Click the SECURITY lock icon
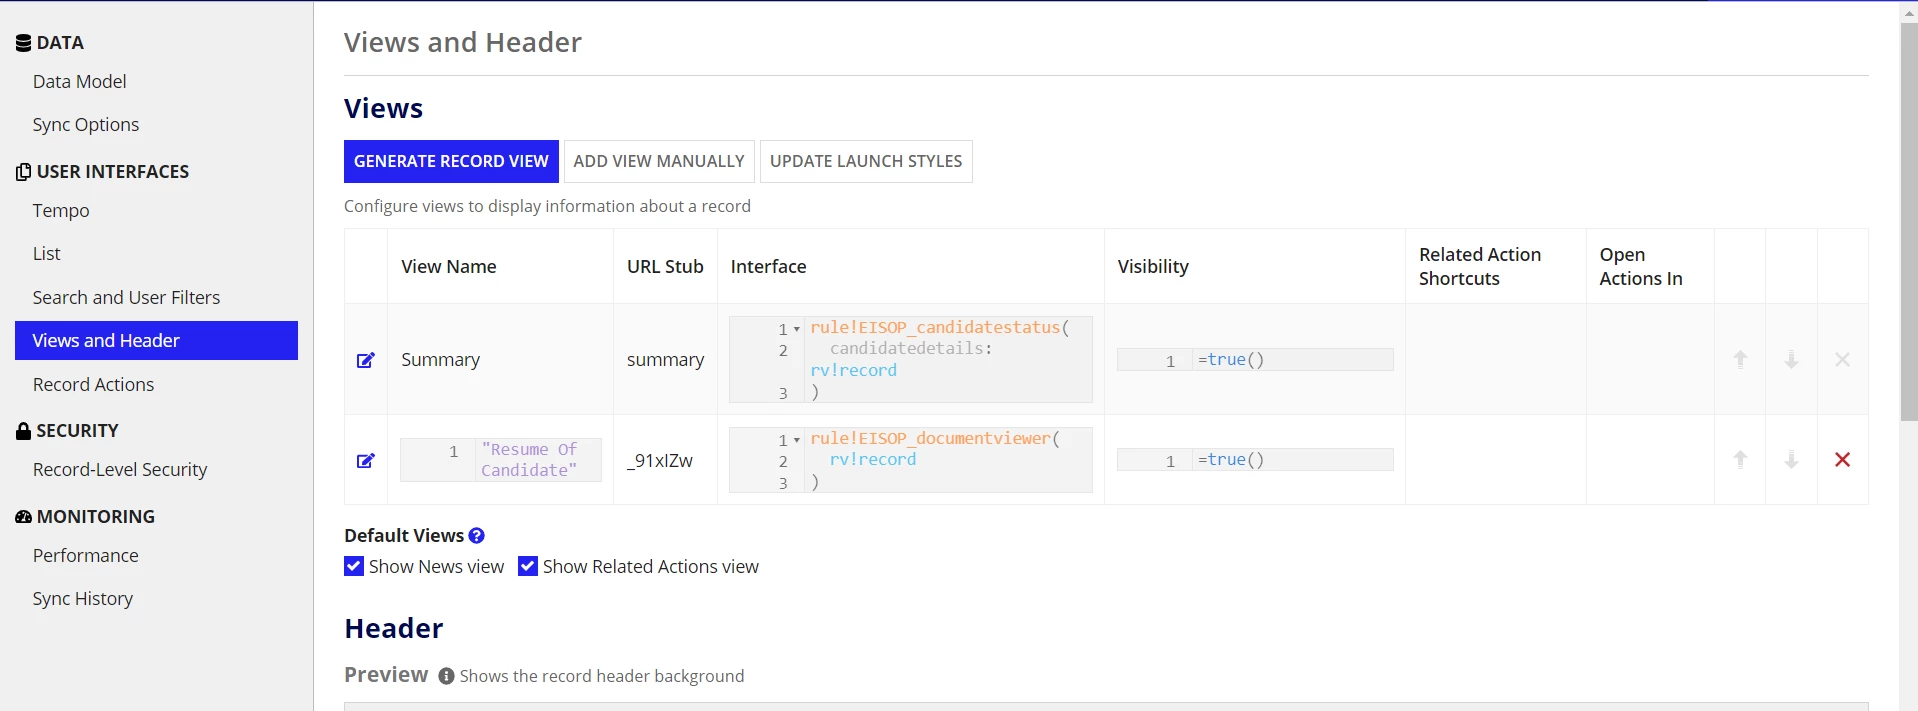 click(24, 431)
